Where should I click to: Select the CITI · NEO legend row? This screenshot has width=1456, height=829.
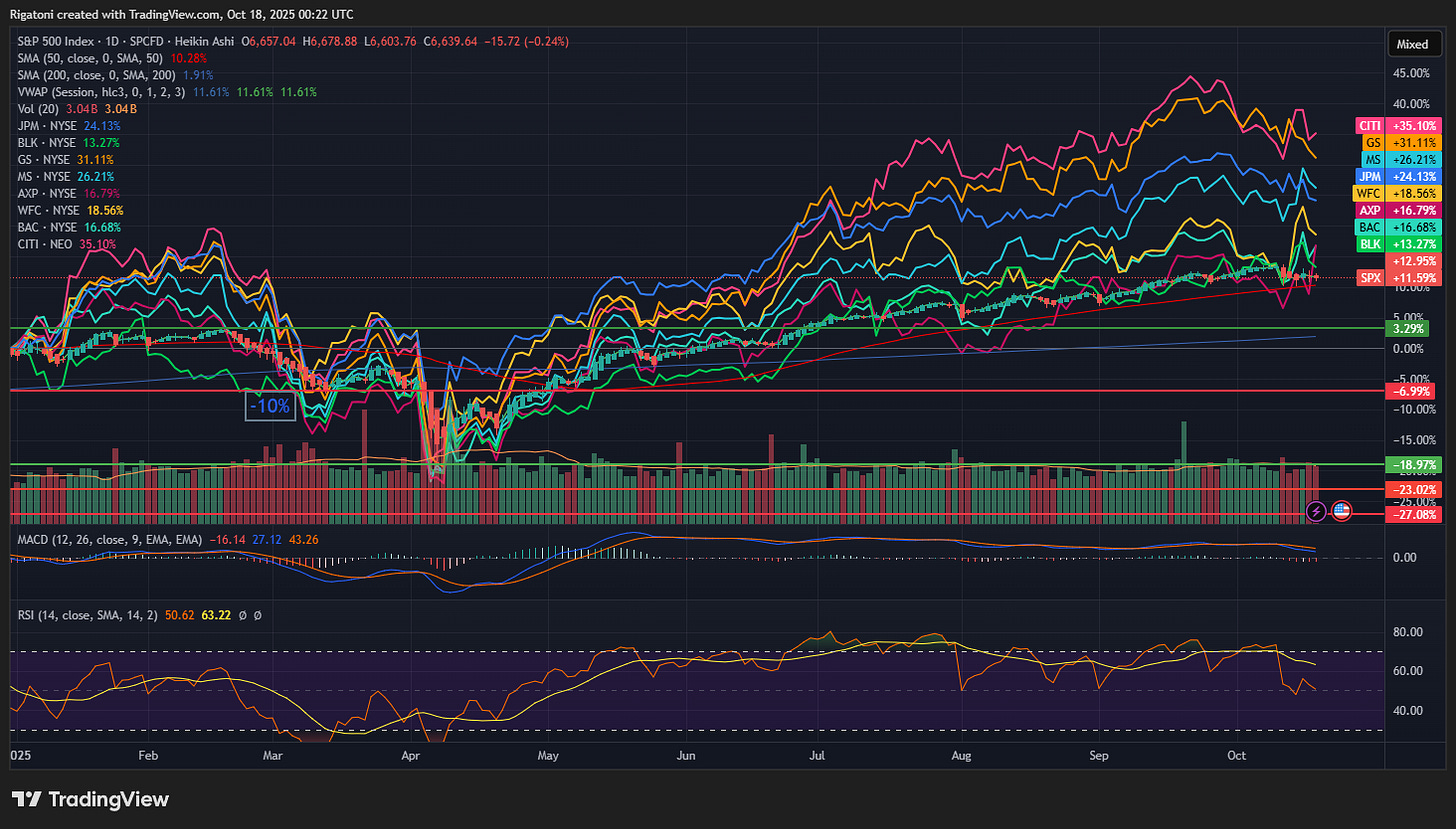[67, 245]
